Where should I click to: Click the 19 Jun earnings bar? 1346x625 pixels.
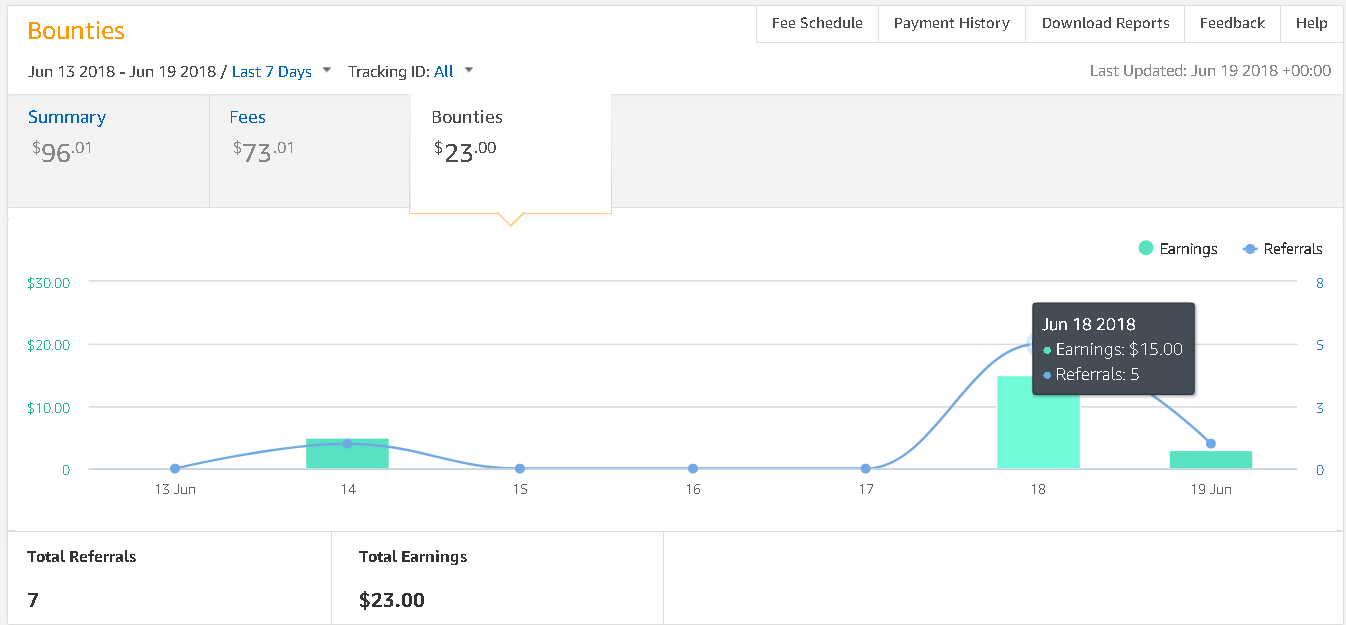[1211, 460]
